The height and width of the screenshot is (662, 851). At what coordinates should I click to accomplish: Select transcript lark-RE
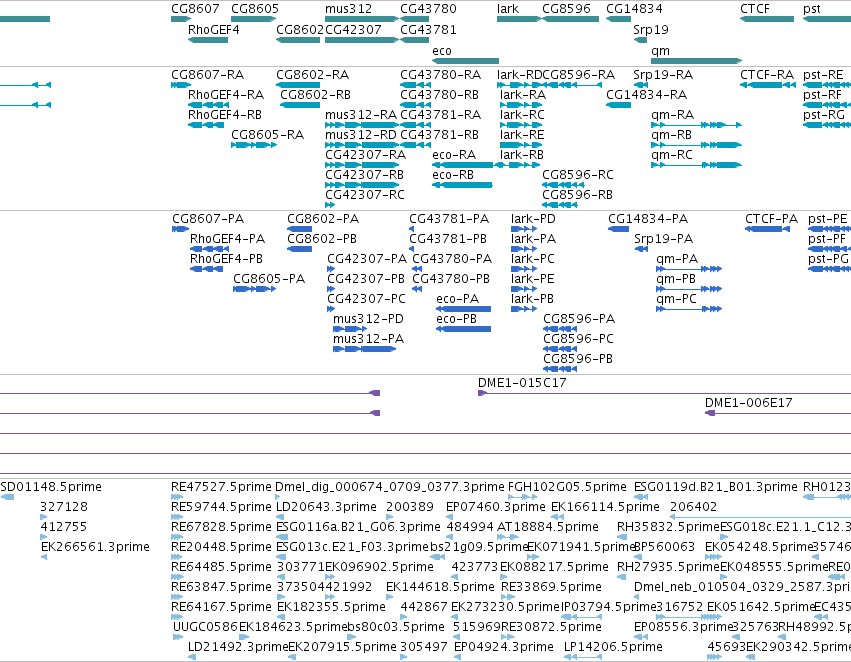pos(521,145)
